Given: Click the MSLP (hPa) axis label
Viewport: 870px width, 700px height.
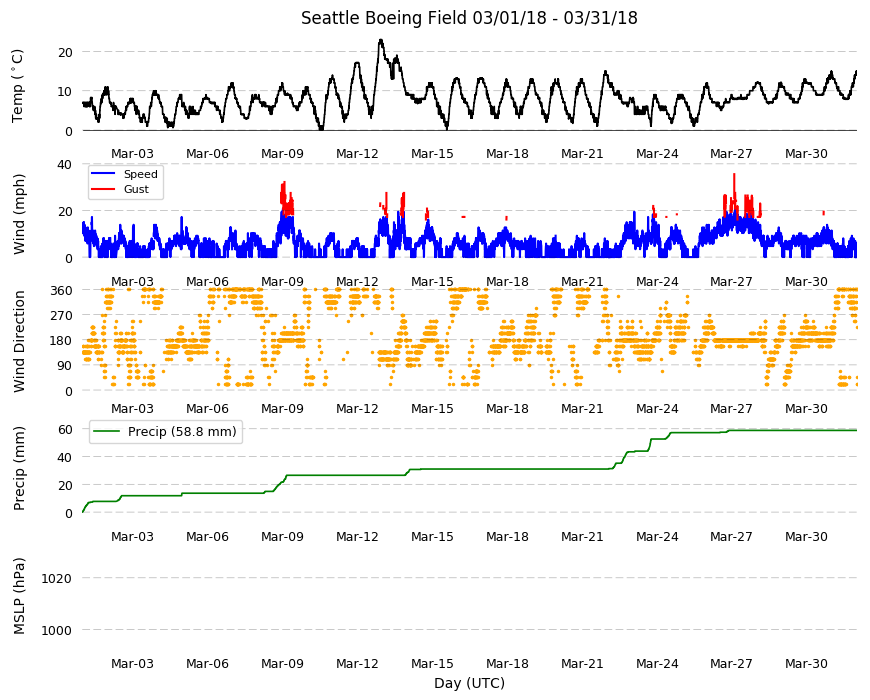Looking at the screenshot, I should [19, 596].
